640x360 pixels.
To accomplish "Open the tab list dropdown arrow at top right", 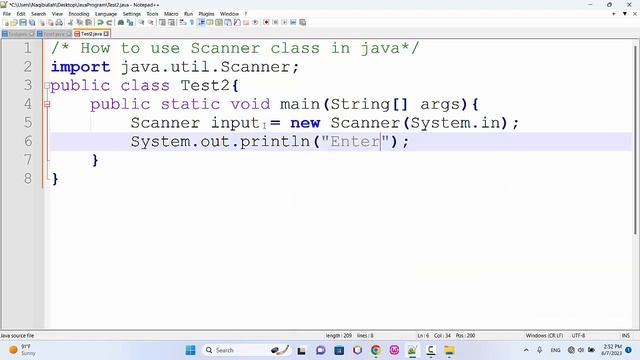I will pos(624,14).
